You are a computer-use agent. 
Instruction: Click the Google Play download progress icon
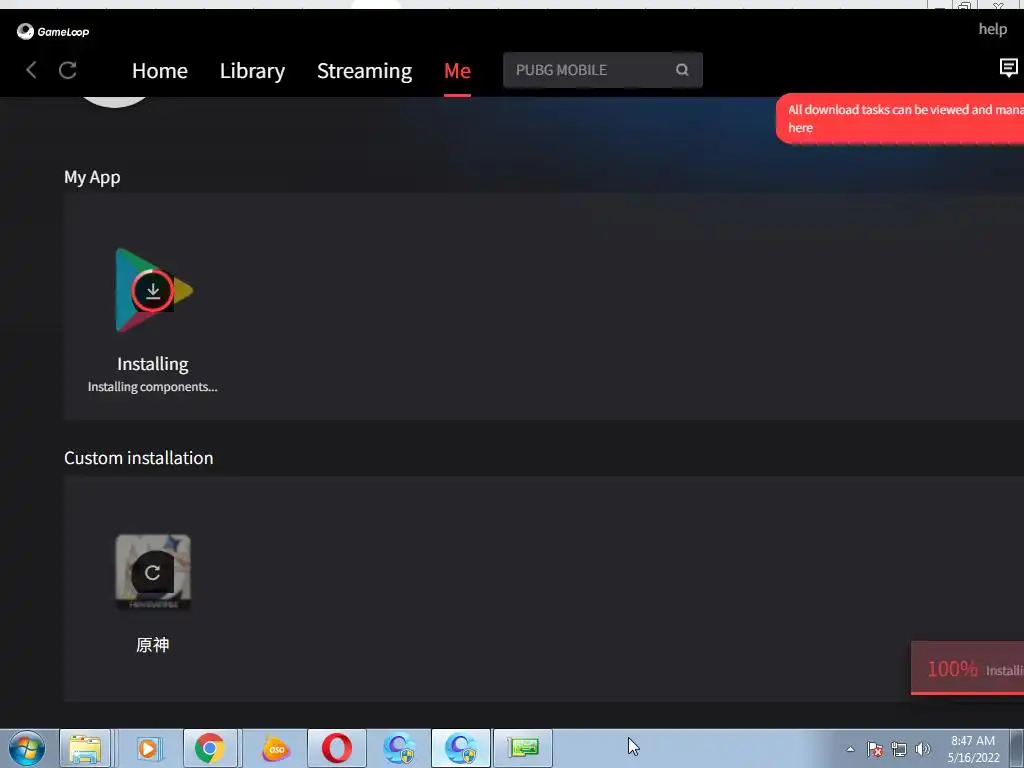153,291
